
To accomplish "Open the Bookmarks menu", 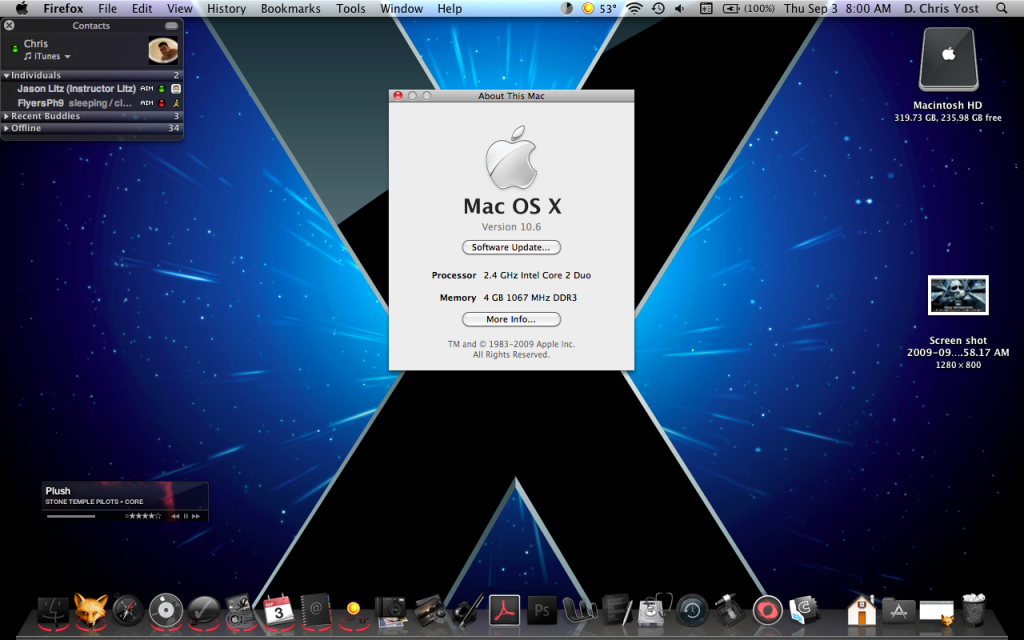I will 291,8.
